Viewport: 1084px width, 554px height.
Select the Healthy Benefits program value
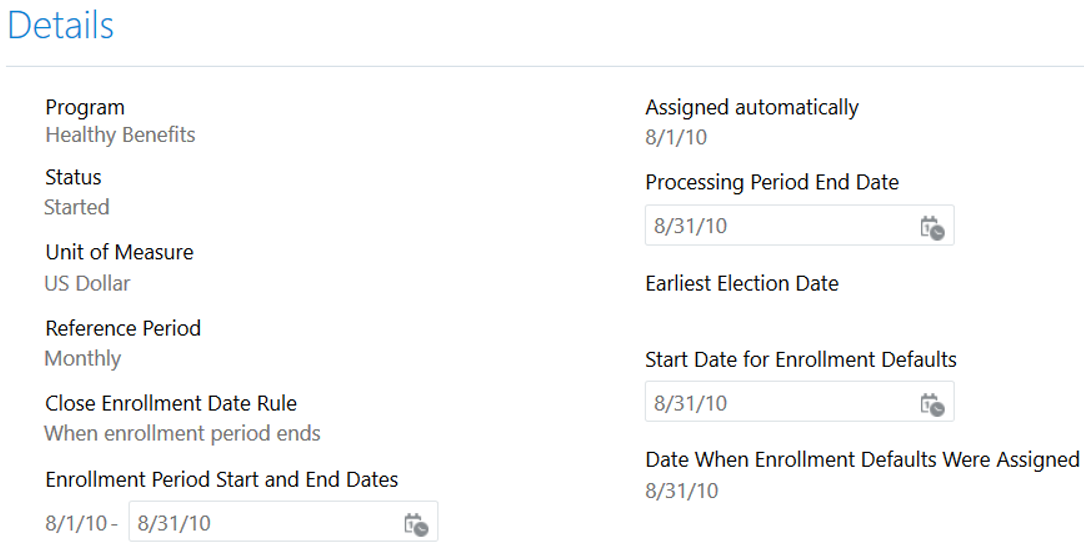pyautogui.click(x=120, y=135)
